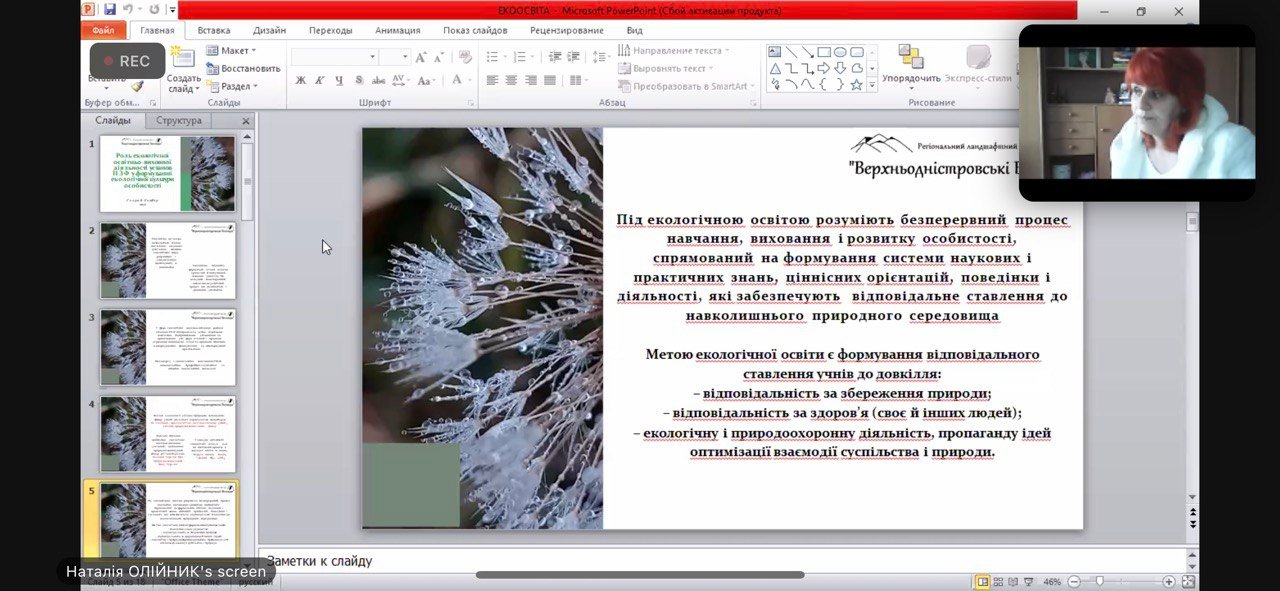Toggle underline Ч formatting
This screenshot has height=591, width=1280.
coord(339,80)
